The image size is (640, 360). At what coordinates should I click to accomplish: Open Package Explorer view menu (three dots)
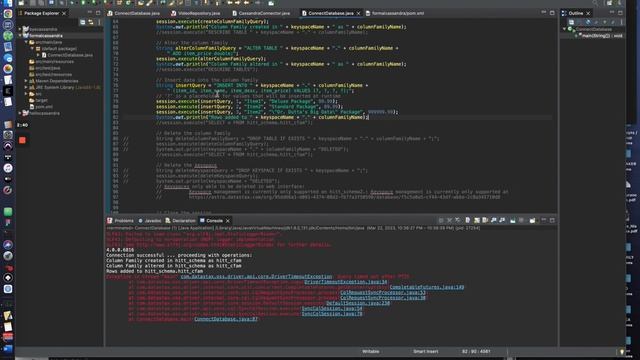99,22
